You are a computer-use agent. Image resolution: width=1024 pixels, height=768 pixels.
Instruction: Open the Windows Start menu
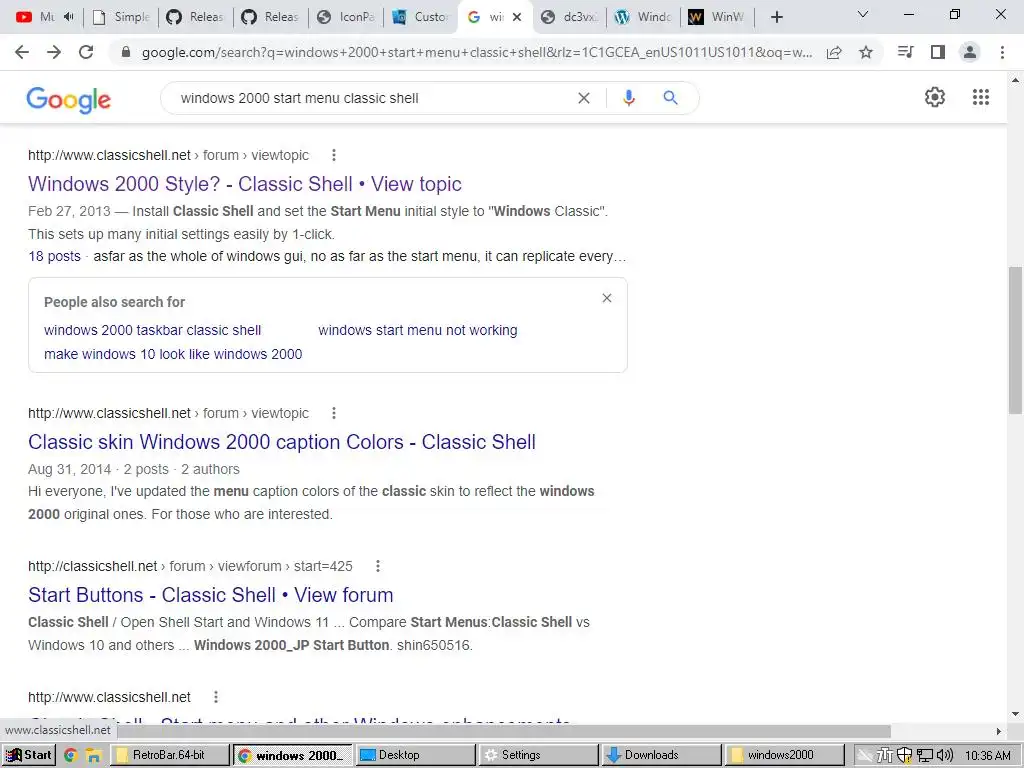(28, 755)
